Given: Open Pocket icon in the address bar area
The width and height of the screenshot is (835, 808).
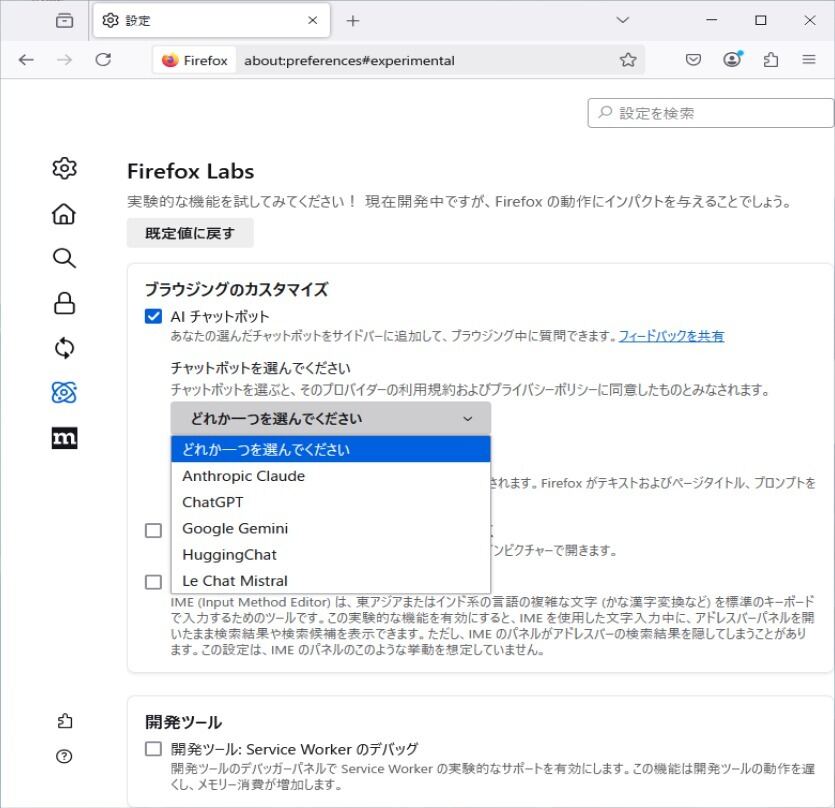Looking at the screenshot, I should coord(692,60).
